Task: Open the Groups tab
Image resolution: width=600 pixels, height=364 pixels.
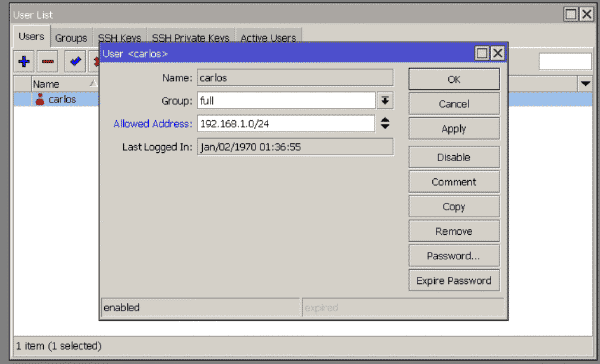Action: click(71, 38)
